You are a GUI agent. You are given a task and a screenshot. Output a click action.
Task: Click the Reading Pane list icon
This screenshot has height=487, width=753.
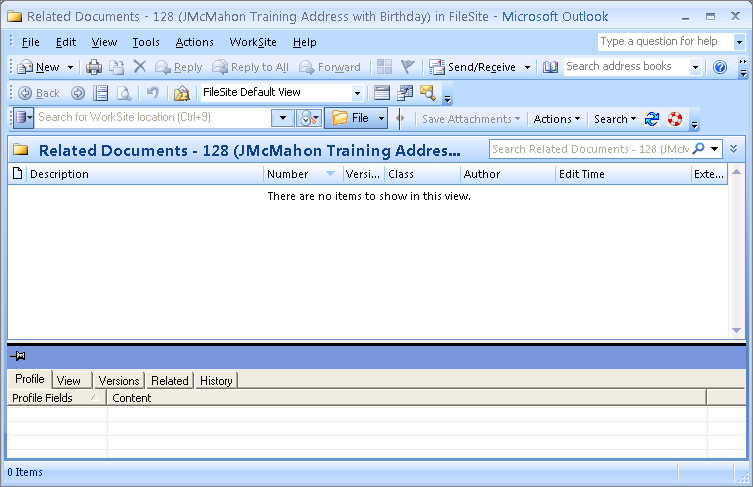(x=100, y=93)
